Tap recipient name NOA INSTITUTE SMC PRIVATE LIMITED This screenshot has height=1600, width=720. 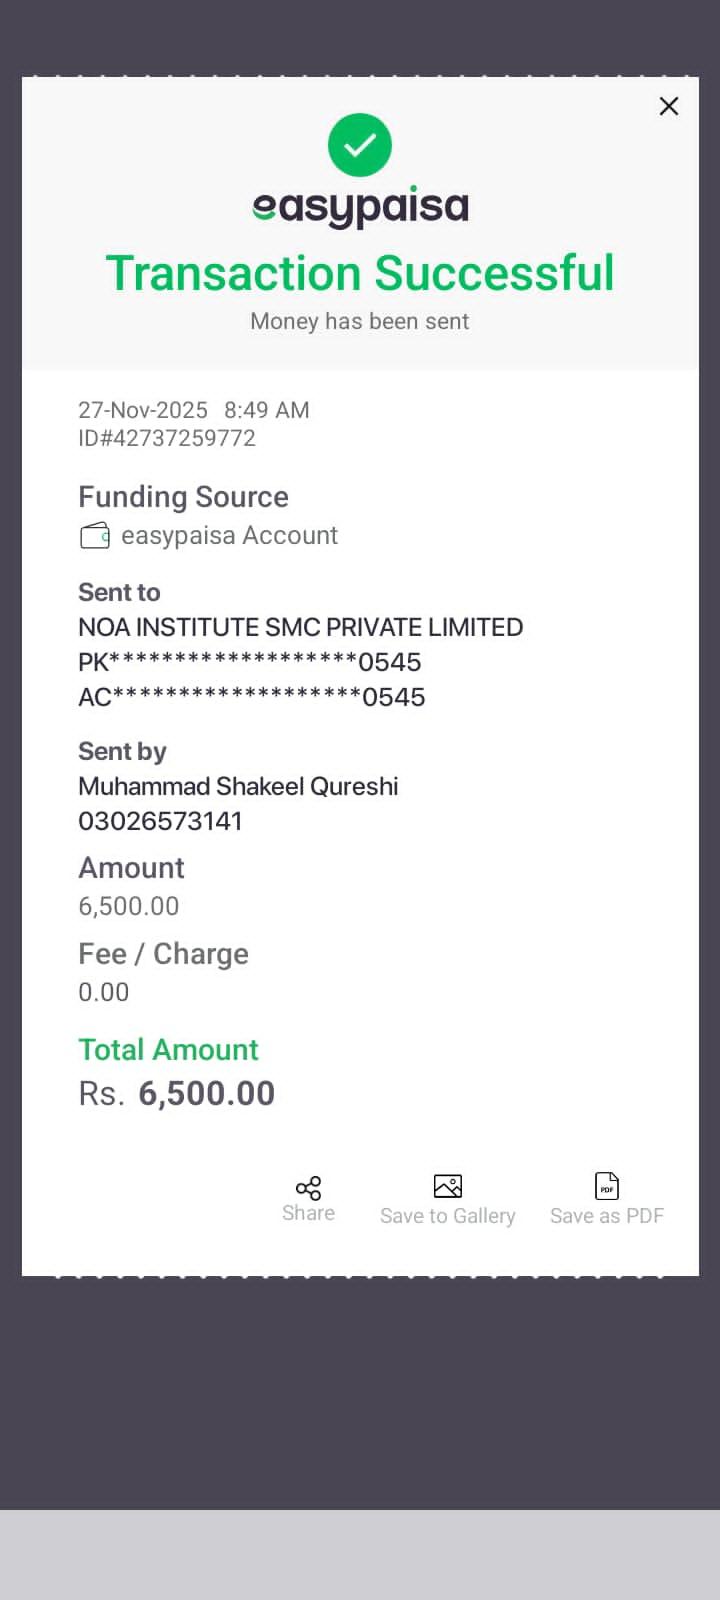pyautogui.click(x=300, y=627)
